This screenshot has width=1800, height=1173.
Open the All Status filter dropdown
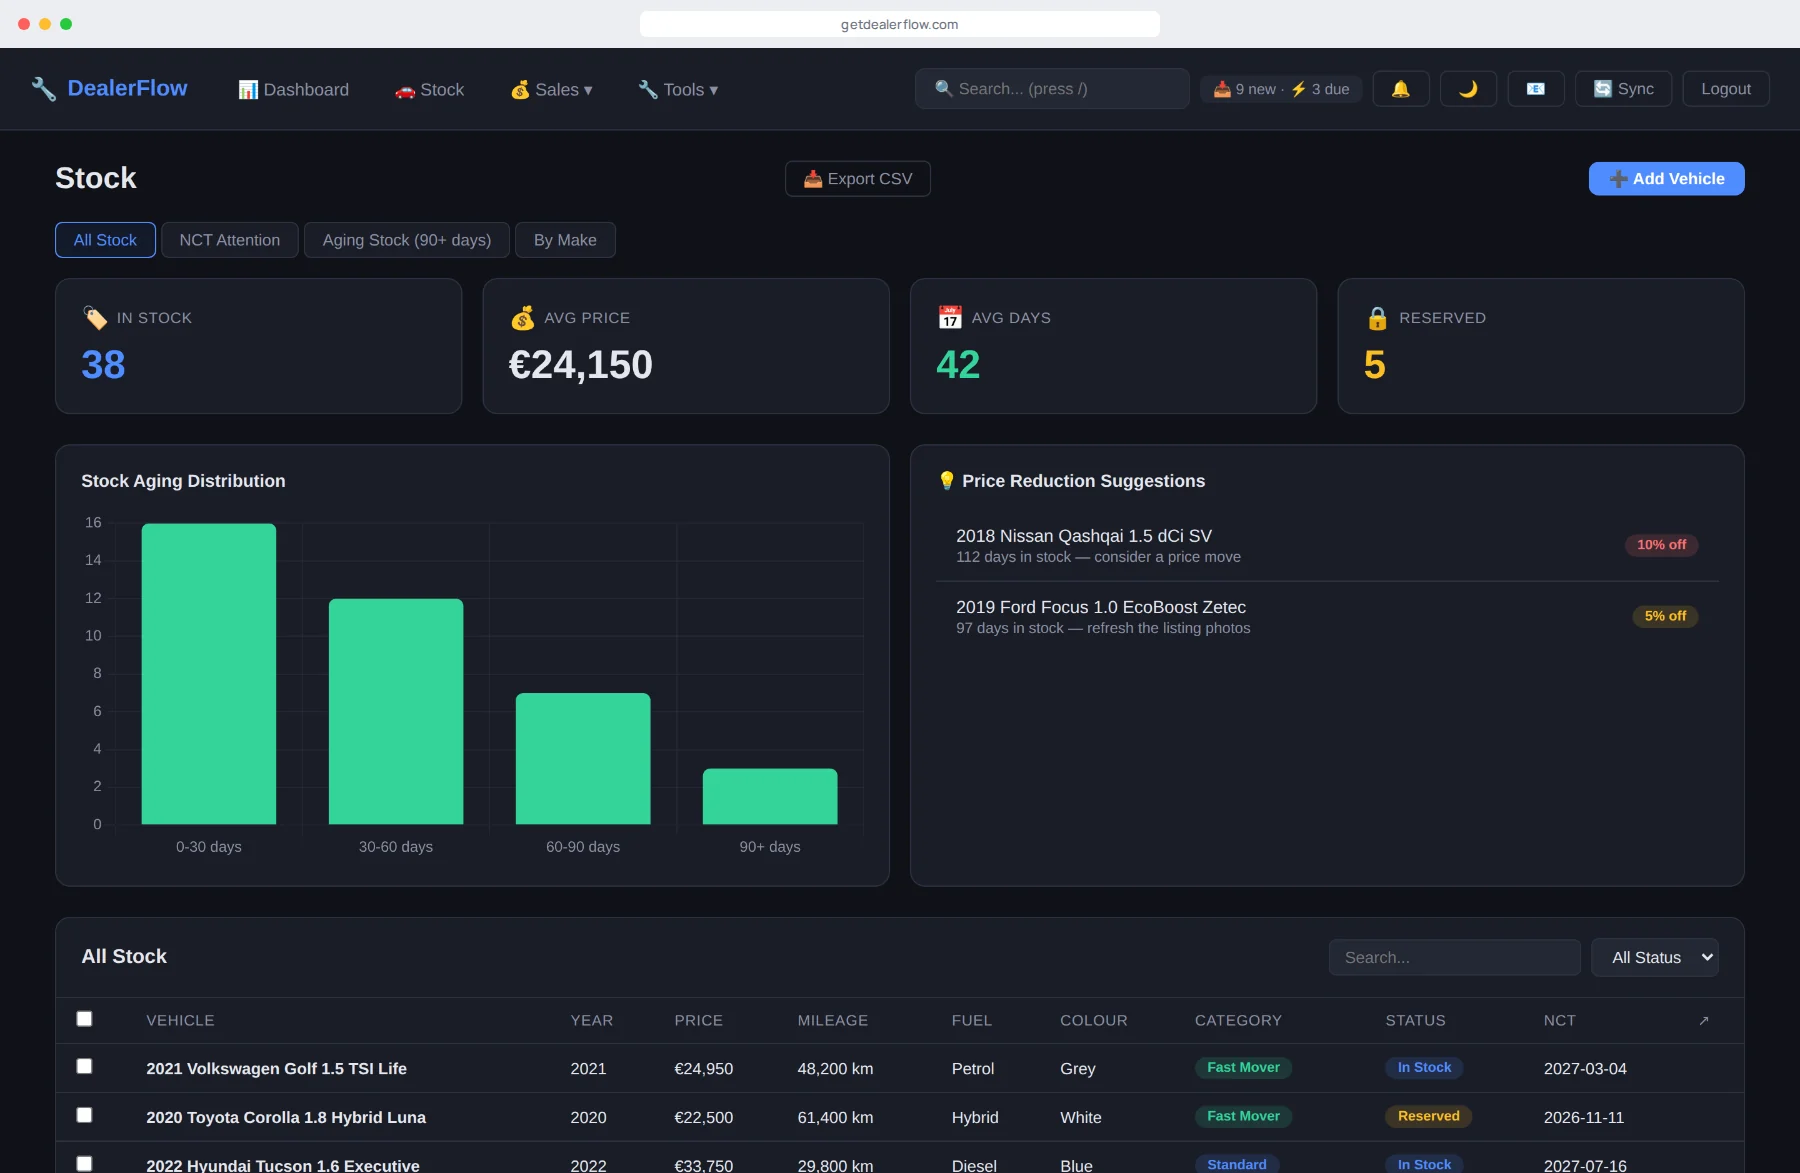1655,957
